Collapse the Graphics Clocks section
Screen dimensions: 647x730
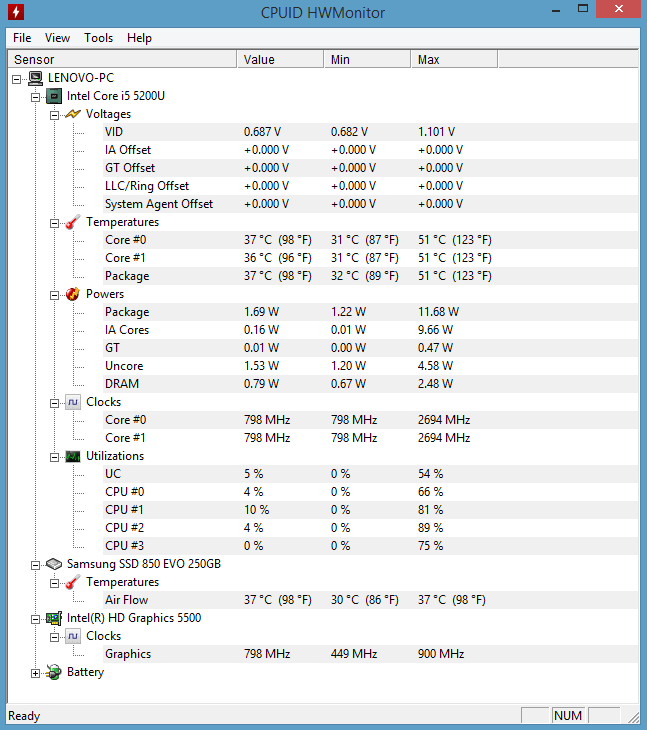[54, 638]
